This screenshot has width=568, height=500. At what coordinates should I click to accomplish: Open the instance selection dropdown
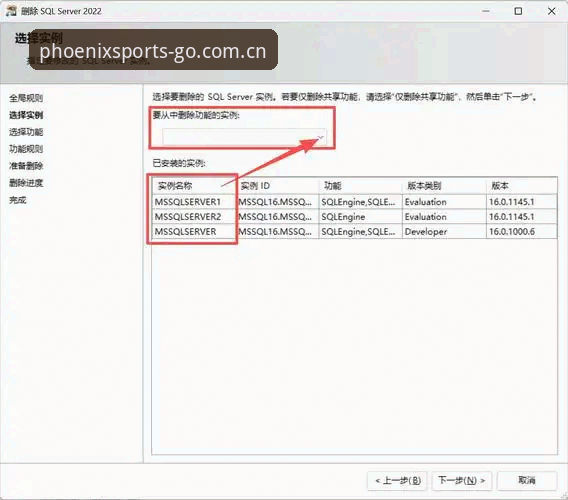[245, 137]
